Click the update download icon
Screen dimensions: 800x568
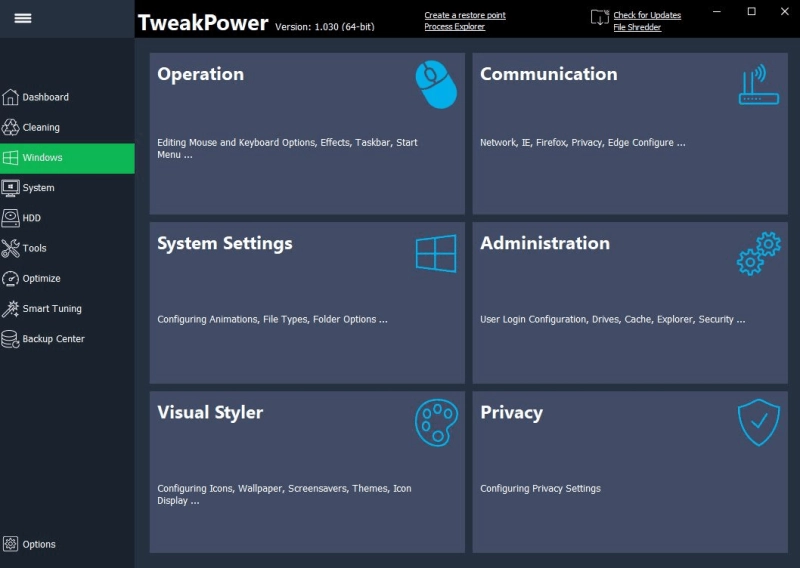600,17
